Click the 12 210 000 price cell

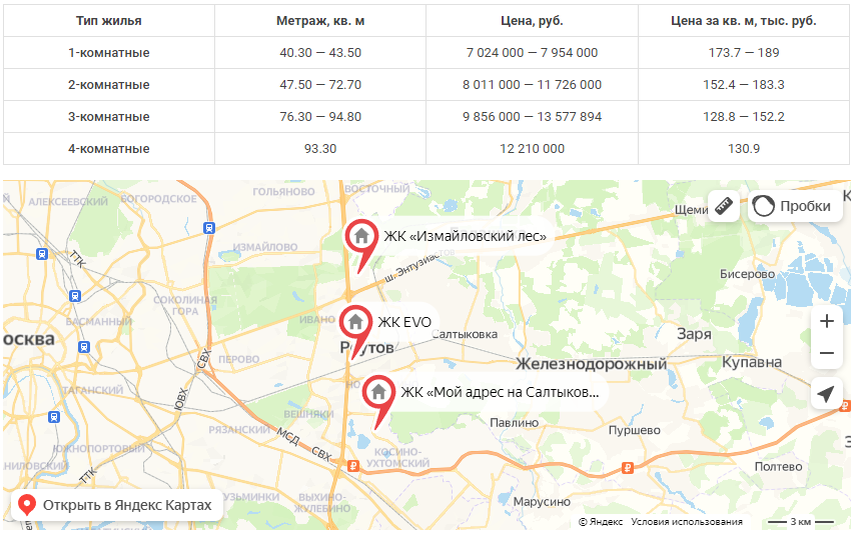[532, 148]
